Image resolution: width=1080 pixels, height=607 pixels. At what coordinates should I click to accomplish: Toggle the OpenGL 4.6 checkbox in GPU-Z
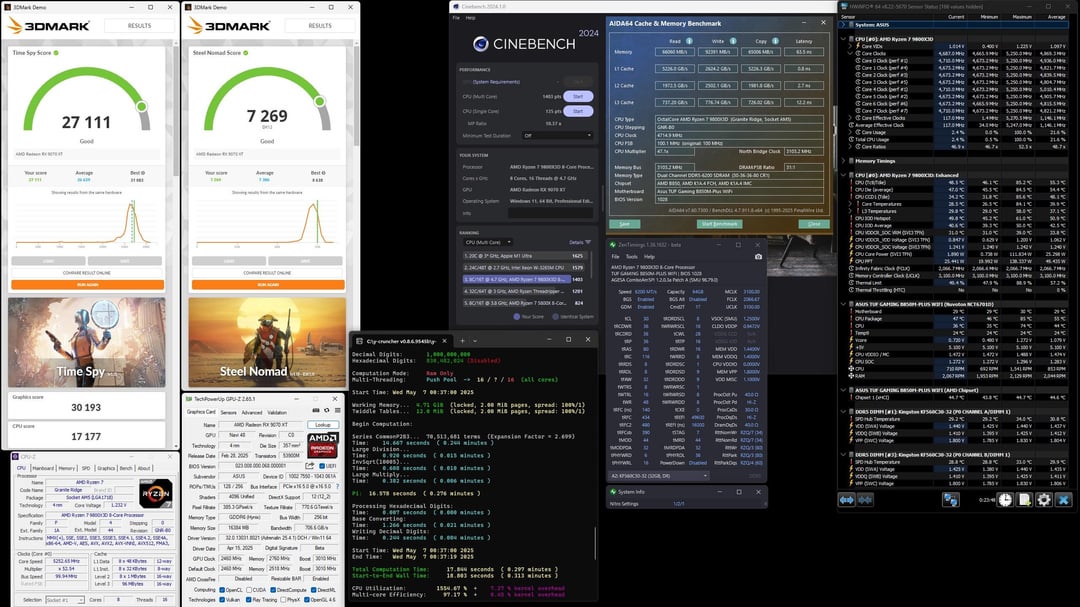(307, 599)
